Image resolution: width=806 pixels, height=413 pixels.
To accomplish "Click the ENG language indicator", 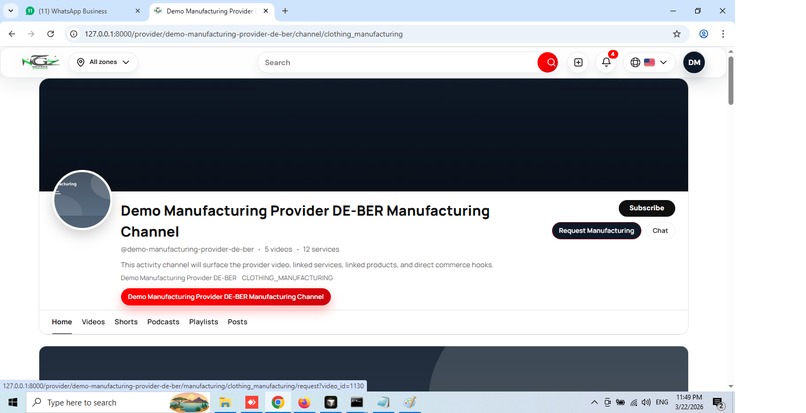I will [x=662, y=402].
